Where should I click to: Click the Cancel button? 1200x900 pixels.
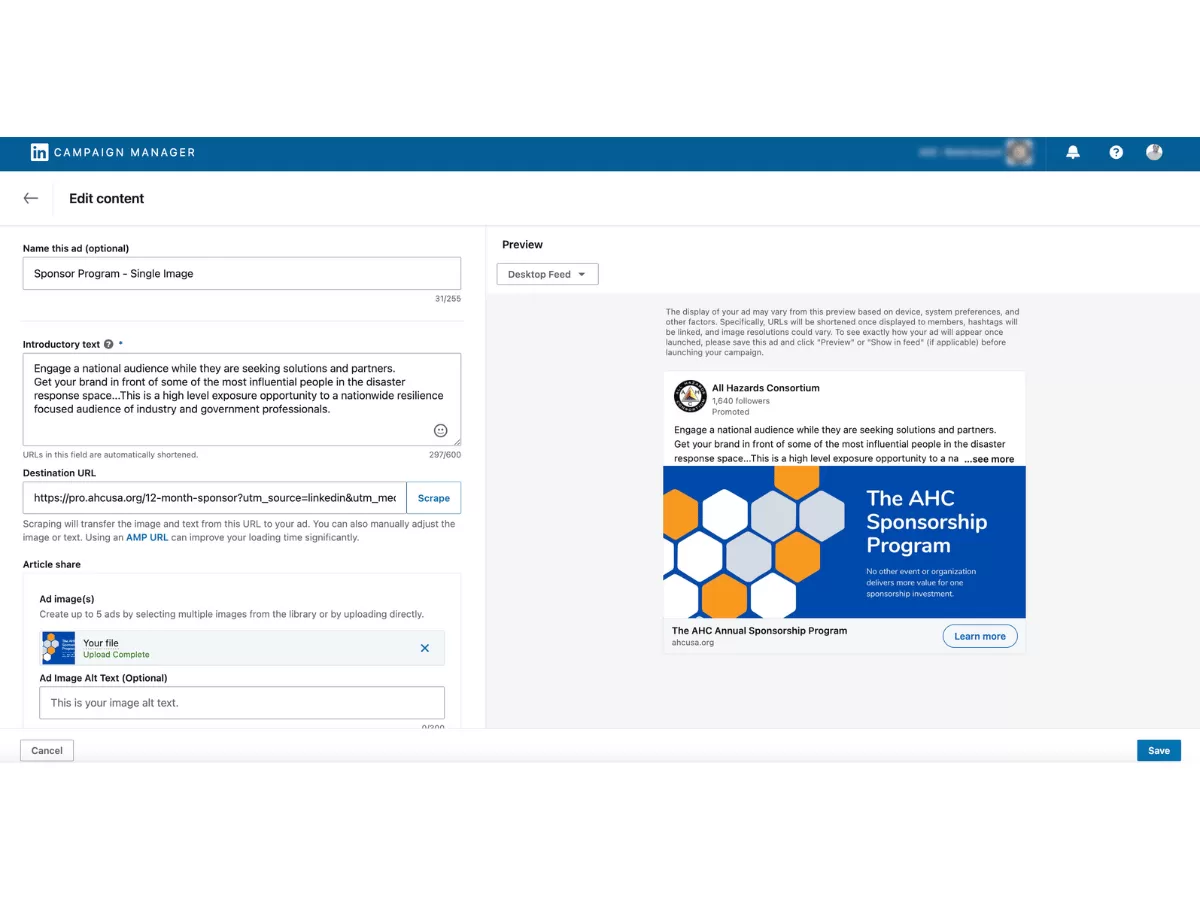(47, 750)
